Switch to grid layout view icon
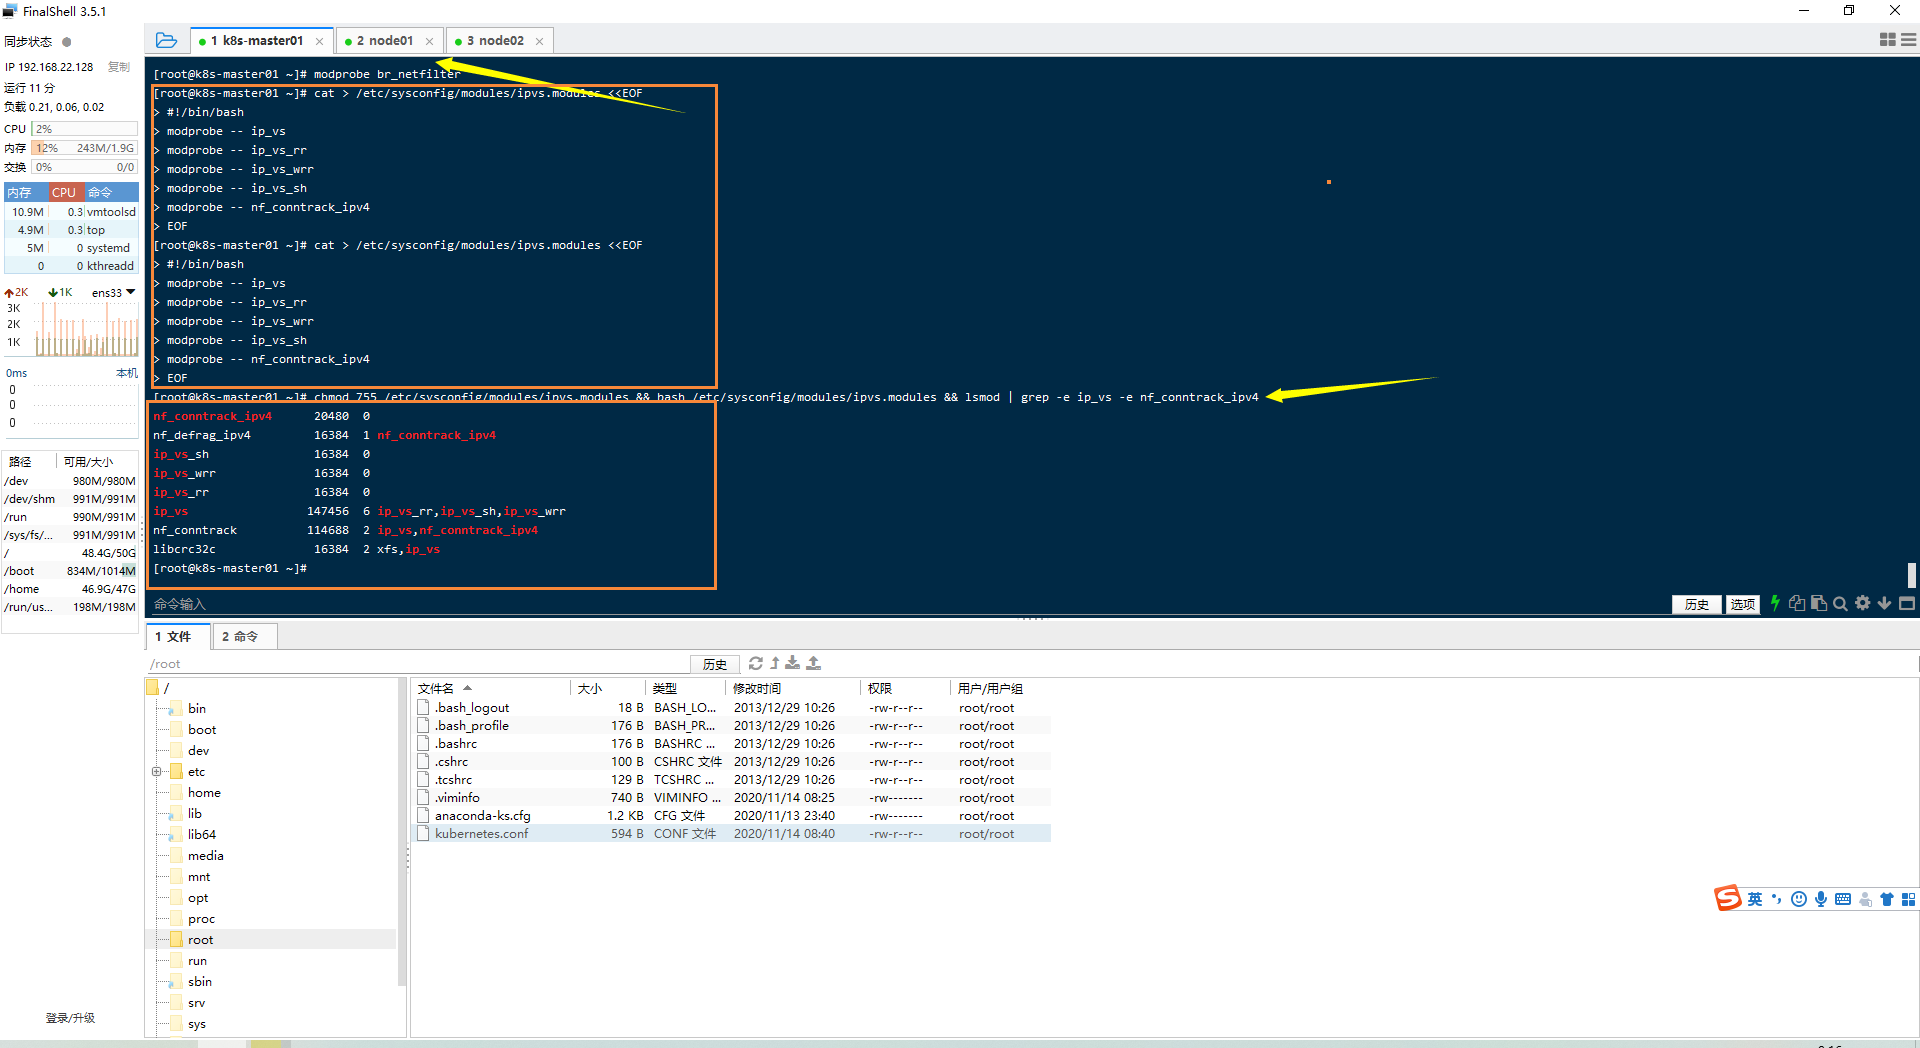 (x=1888, y=40)
